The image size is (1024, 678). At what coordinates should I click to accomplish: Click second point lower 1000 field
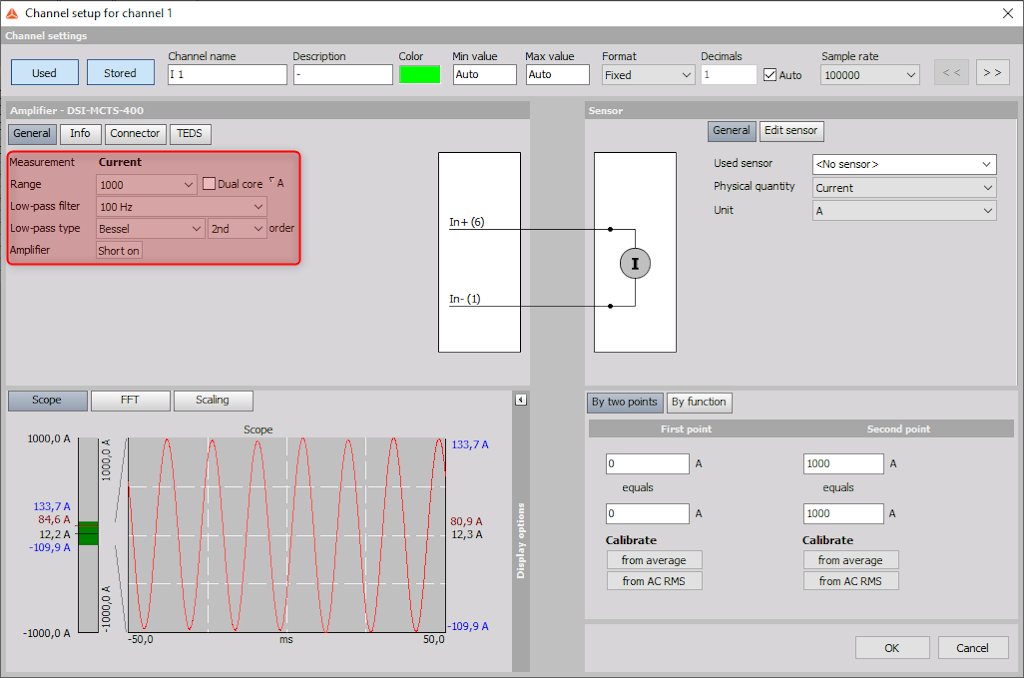click(844, 513)
